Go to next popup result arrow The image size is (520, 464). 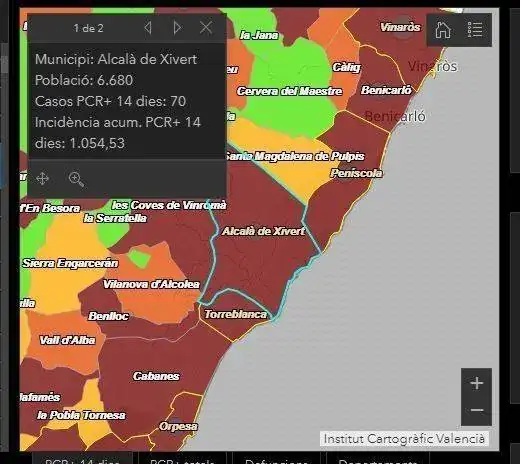pos(177,28)
